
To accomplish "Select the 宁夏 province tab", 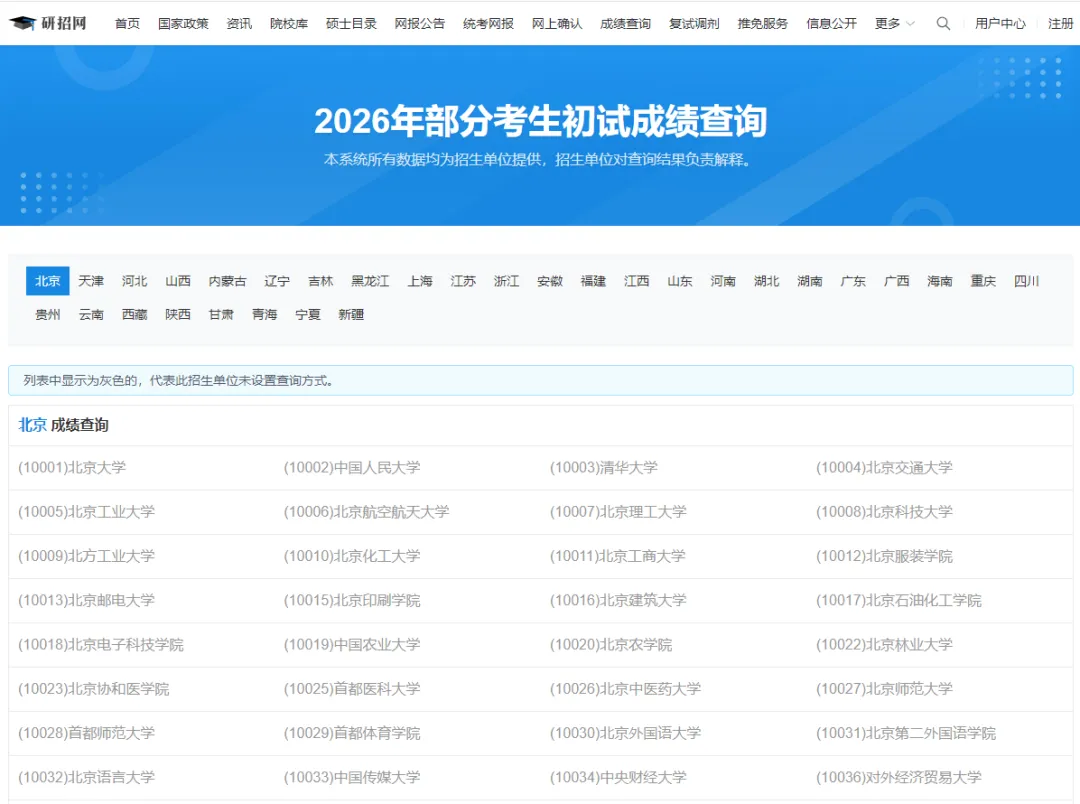I will 308,314.
